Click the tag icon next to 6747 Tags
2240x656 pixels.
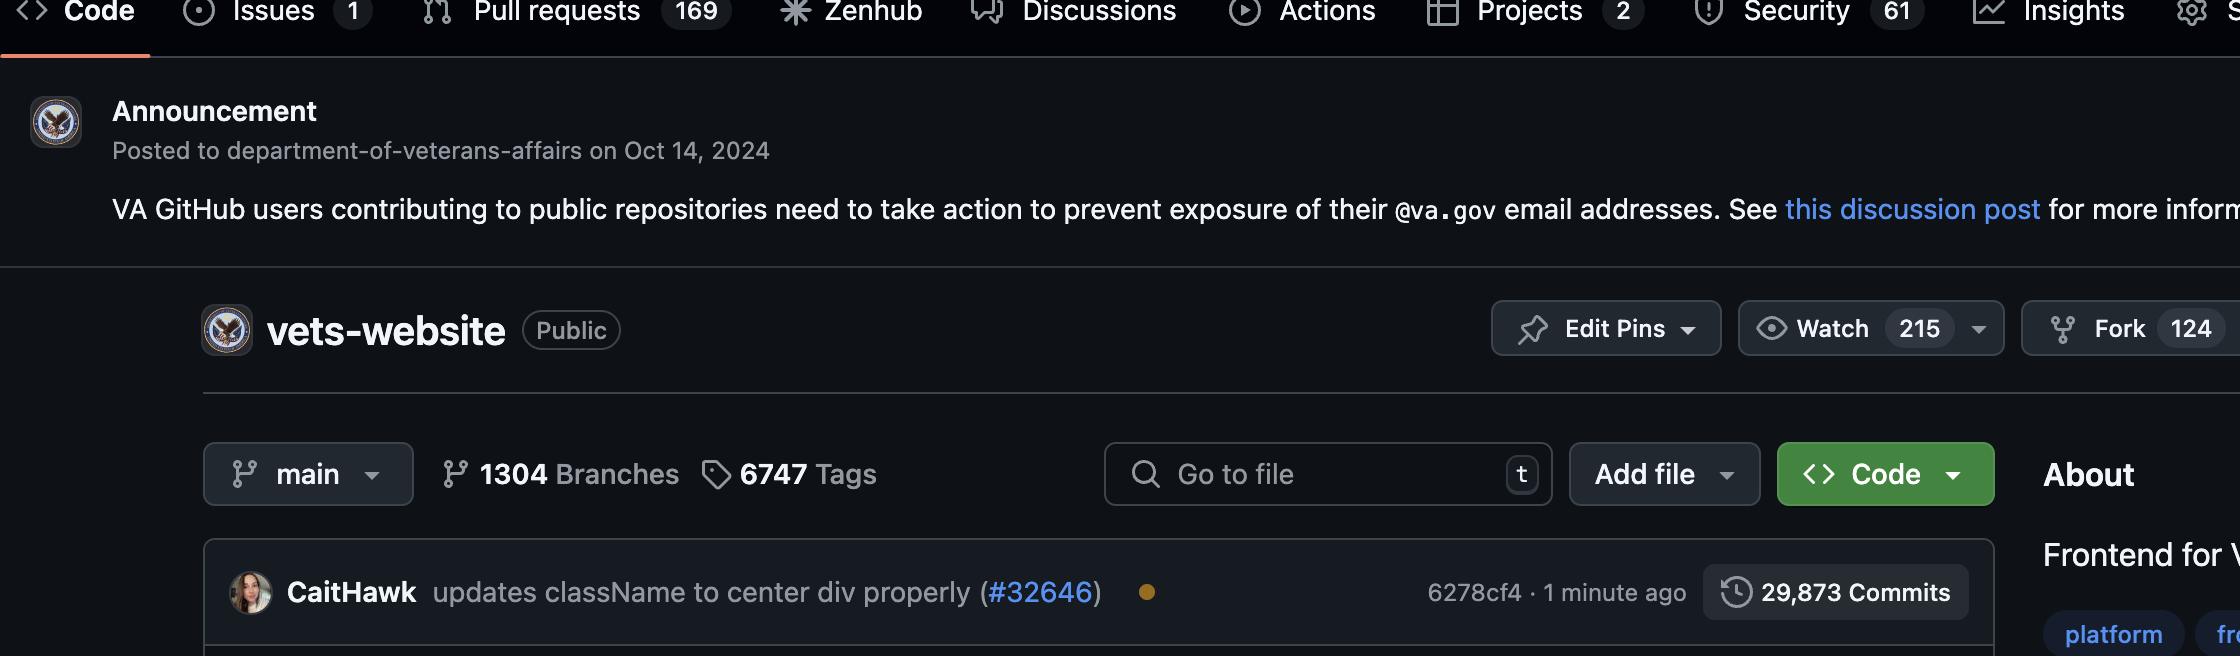[716, 474]
